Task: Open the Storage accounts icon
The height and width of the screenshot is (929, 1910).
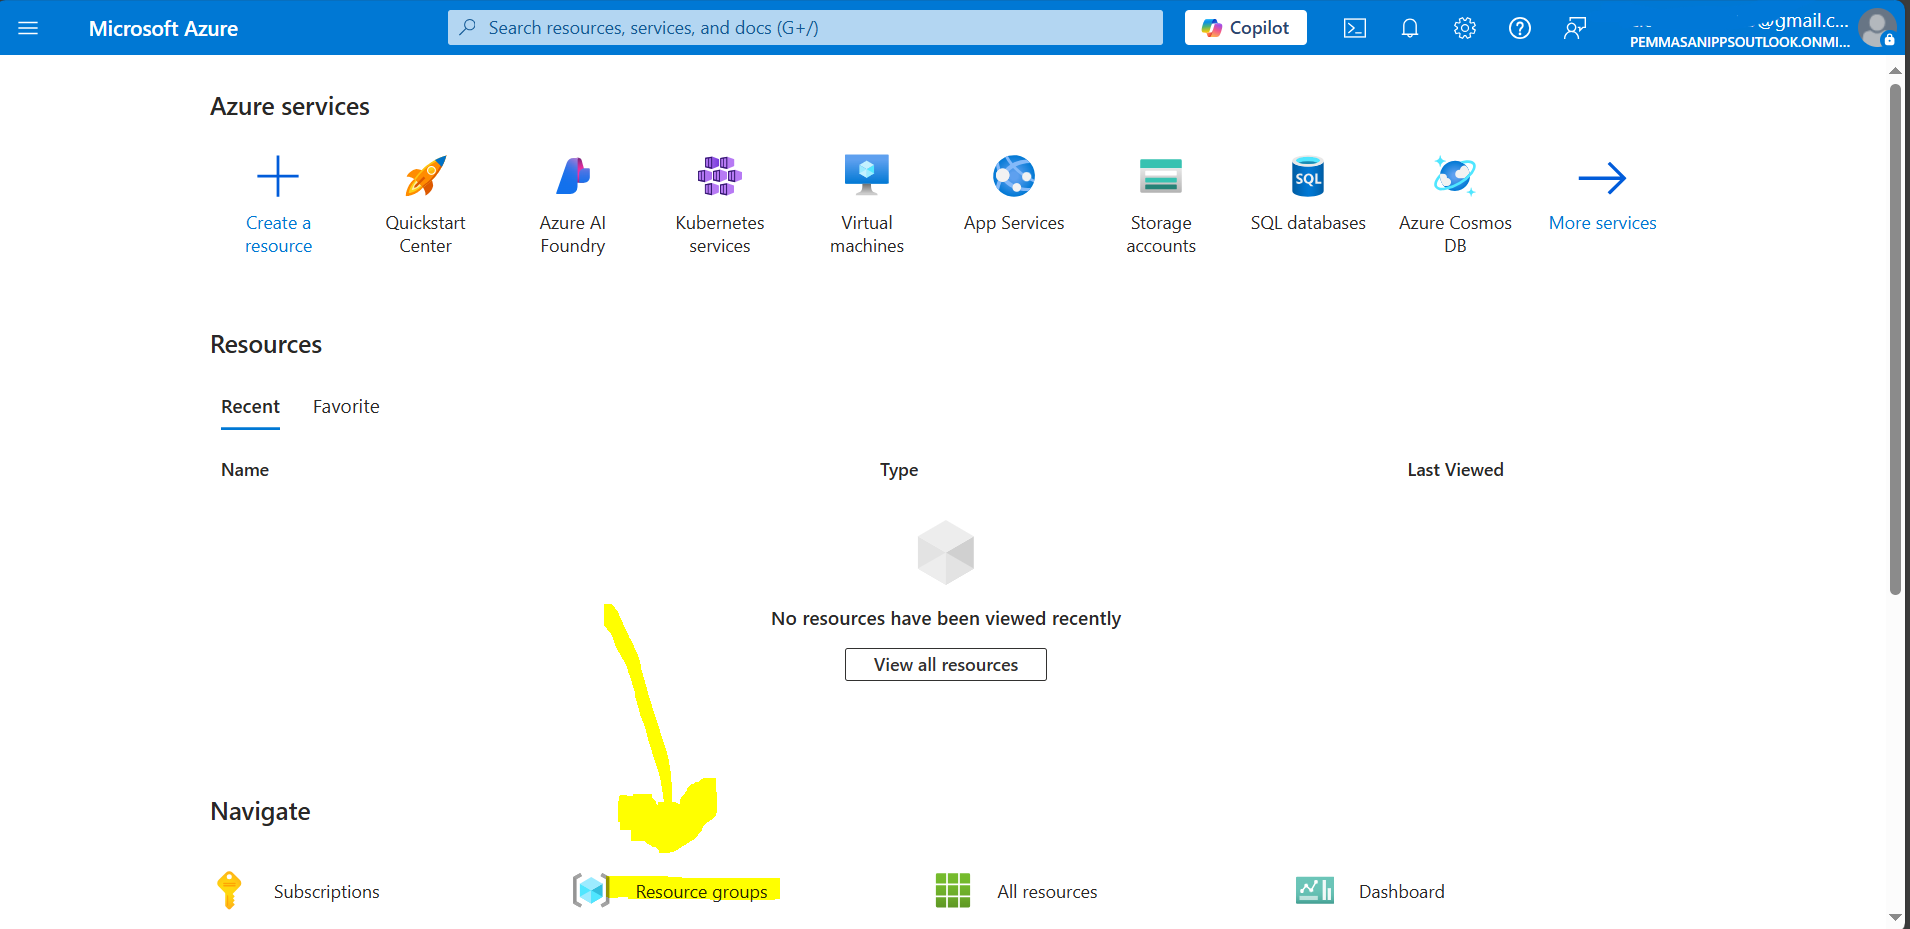Action: pyautogui.click(x=1161, y=177)
